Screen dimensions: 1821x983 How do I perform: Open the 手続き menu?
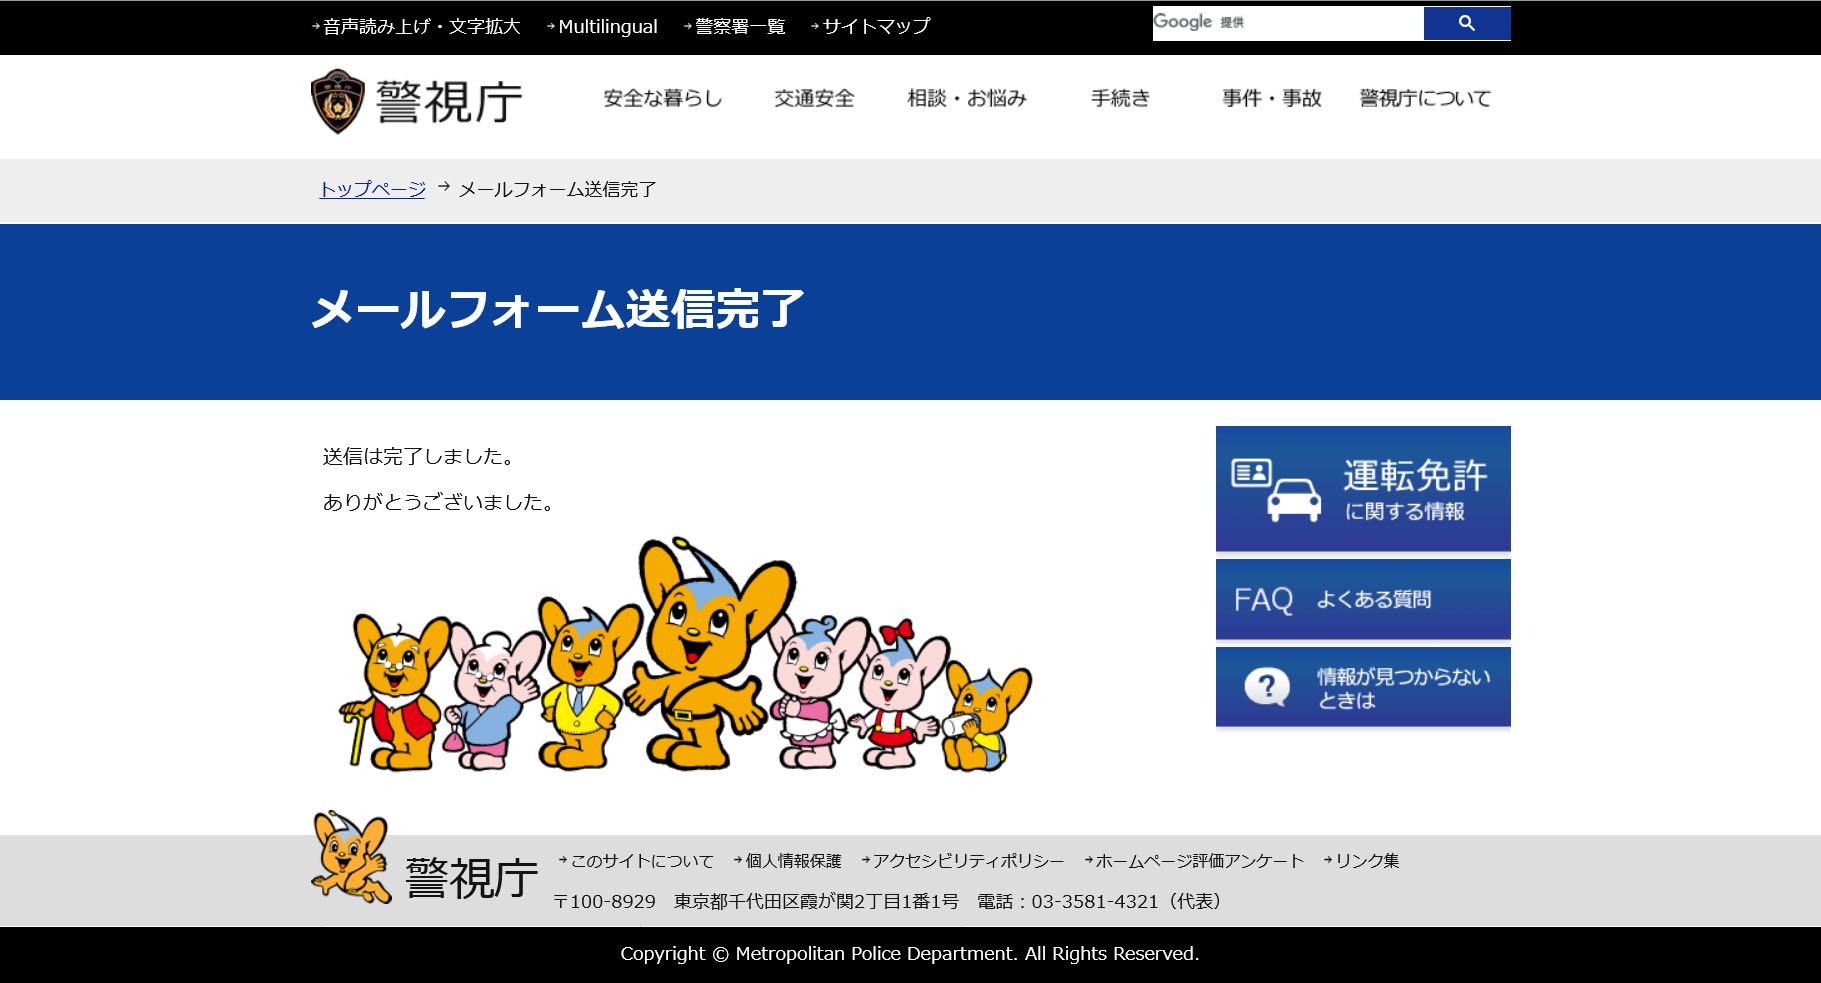click(x=1120, y=98)
